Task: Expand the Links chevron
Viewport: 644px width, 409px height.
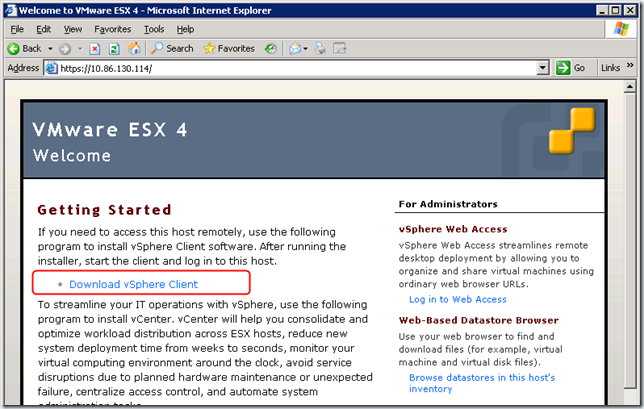Action: click(630, 65)
